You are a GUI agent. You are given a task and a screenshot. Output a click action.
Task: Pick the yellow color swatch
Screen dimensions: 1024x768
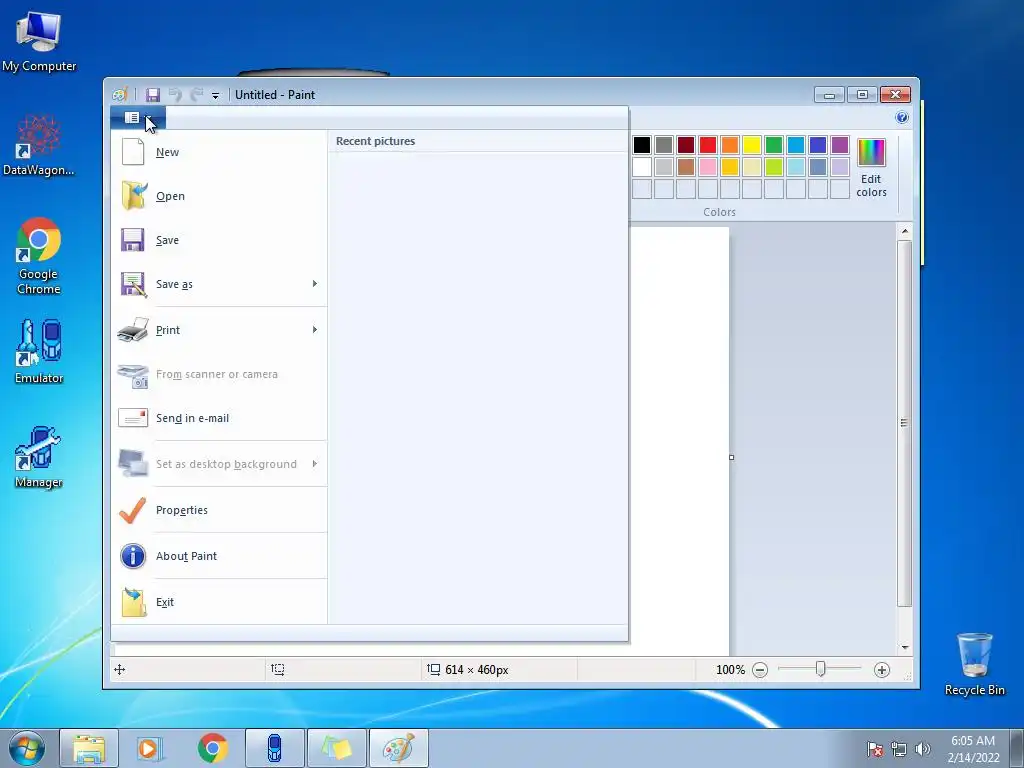(752, 145)
